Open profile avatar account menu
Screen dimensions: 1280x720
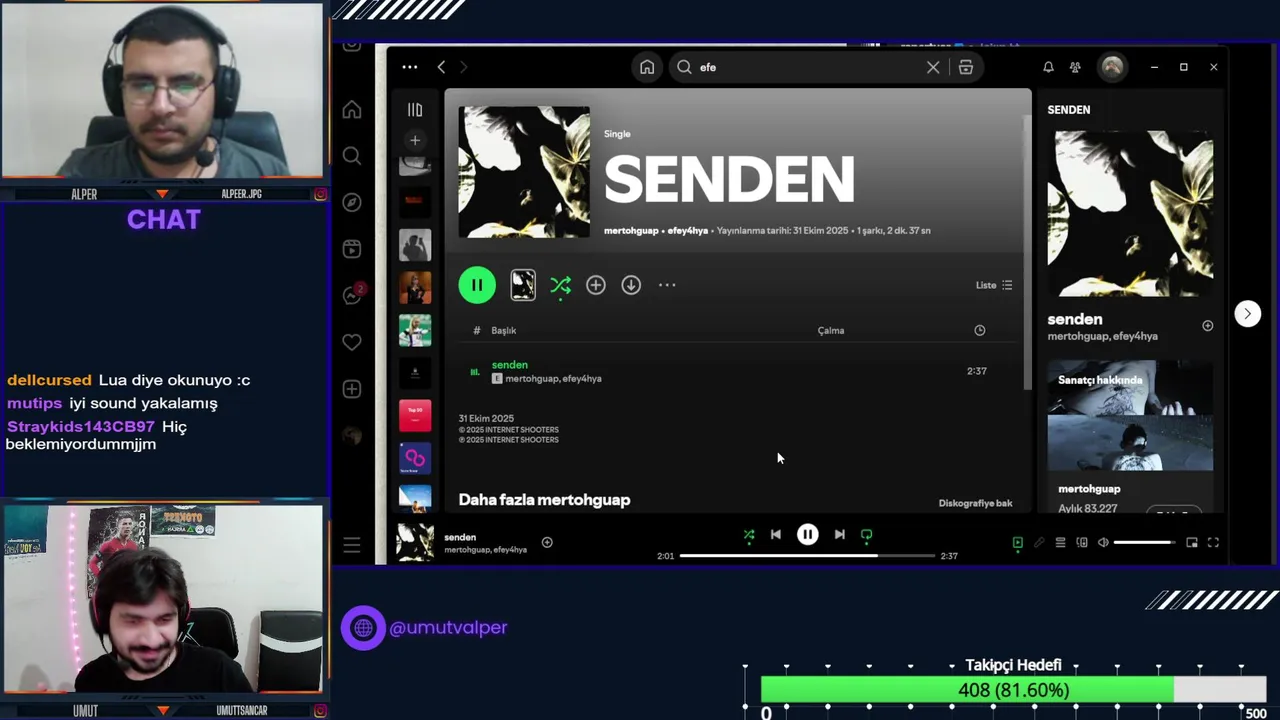(x=1112, y=67)
